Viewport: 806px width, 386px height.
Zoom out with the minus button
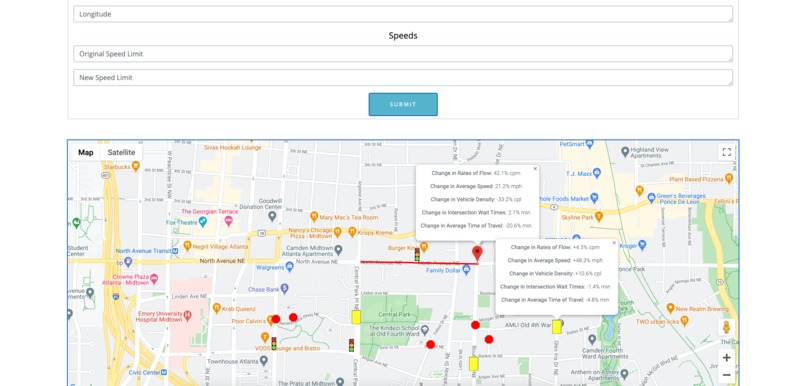point(726,375)
